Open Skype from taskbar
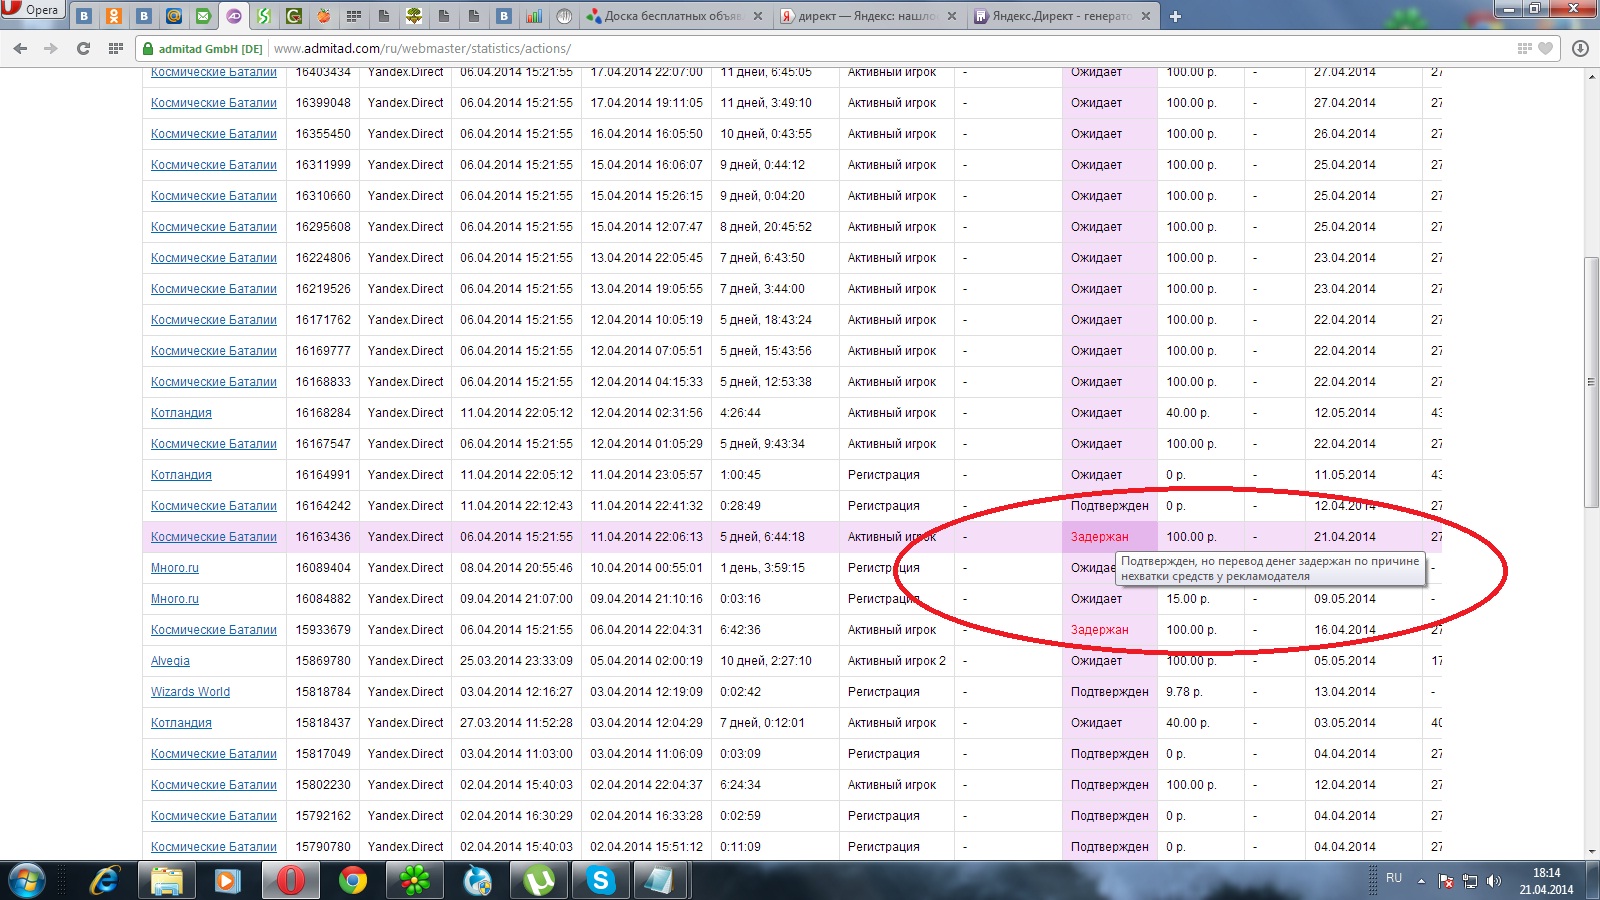This screenshot has width=1600, height=900. click(x=600, y=881)
